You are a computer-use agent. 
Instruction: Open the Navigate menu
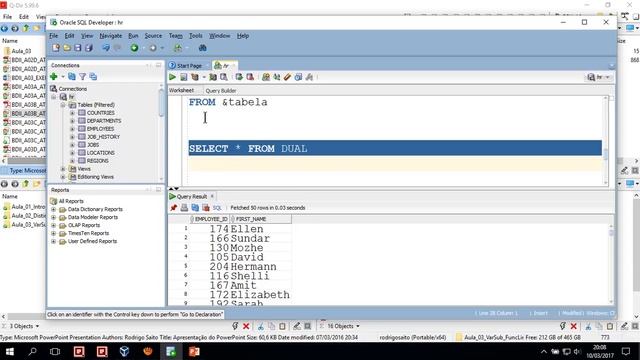pyautogui.click(x=111, y=36)
